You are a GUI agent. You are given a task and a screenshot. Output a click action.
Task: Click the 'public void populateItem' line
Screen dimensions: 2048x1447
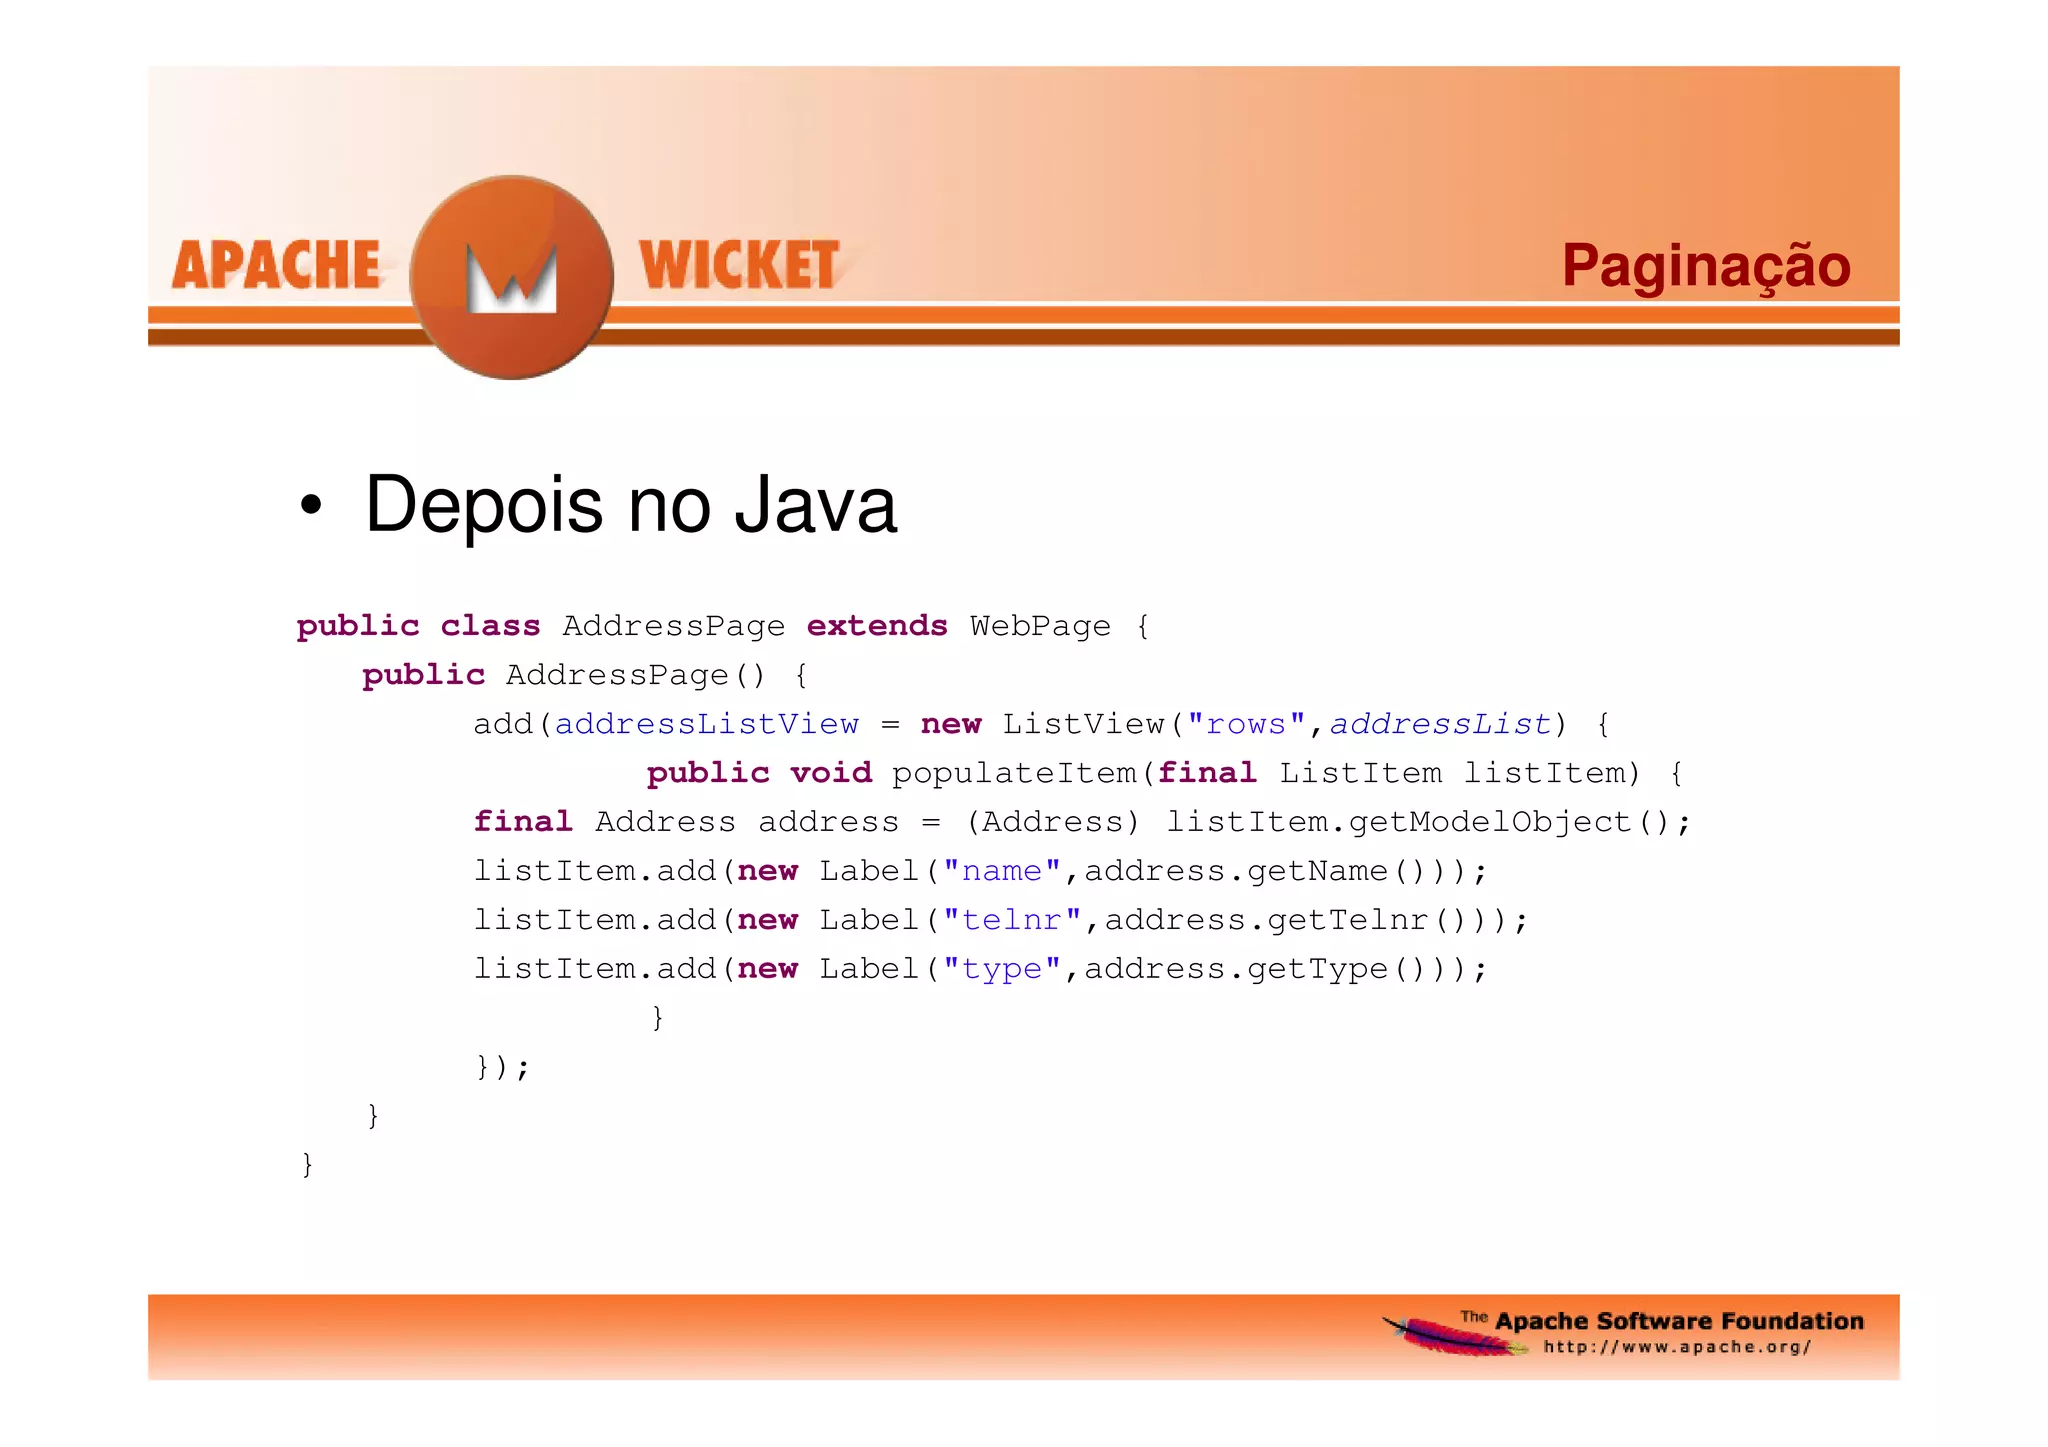[1165, 773]
